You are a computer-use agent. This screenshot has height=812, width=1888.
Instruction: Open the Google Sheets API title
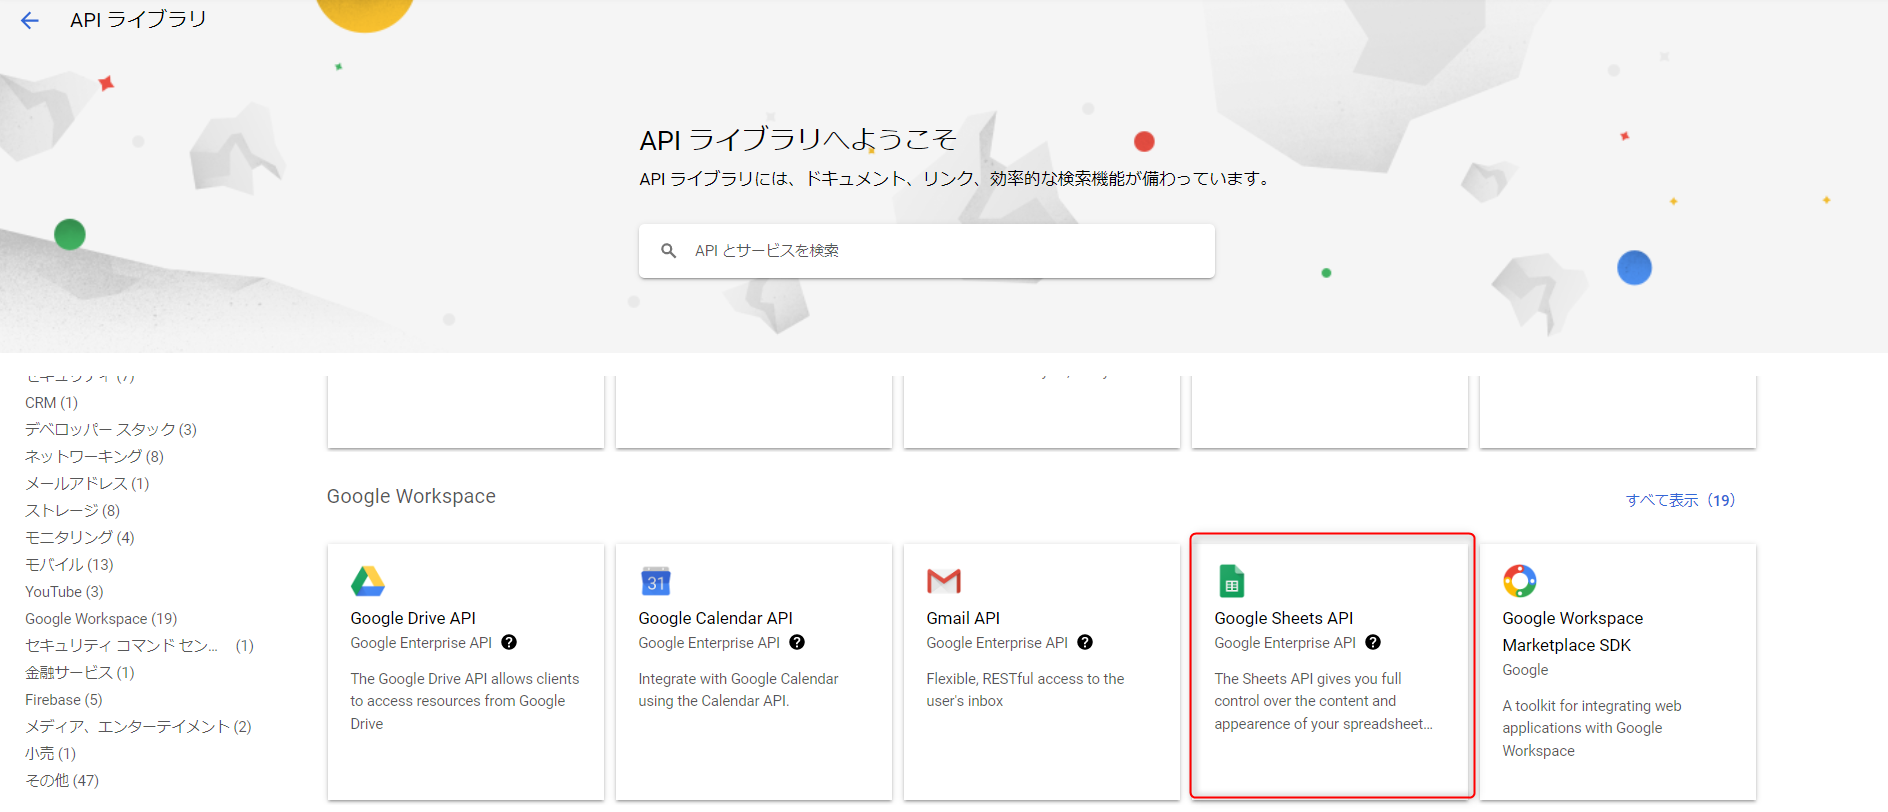click(1283, 618)
